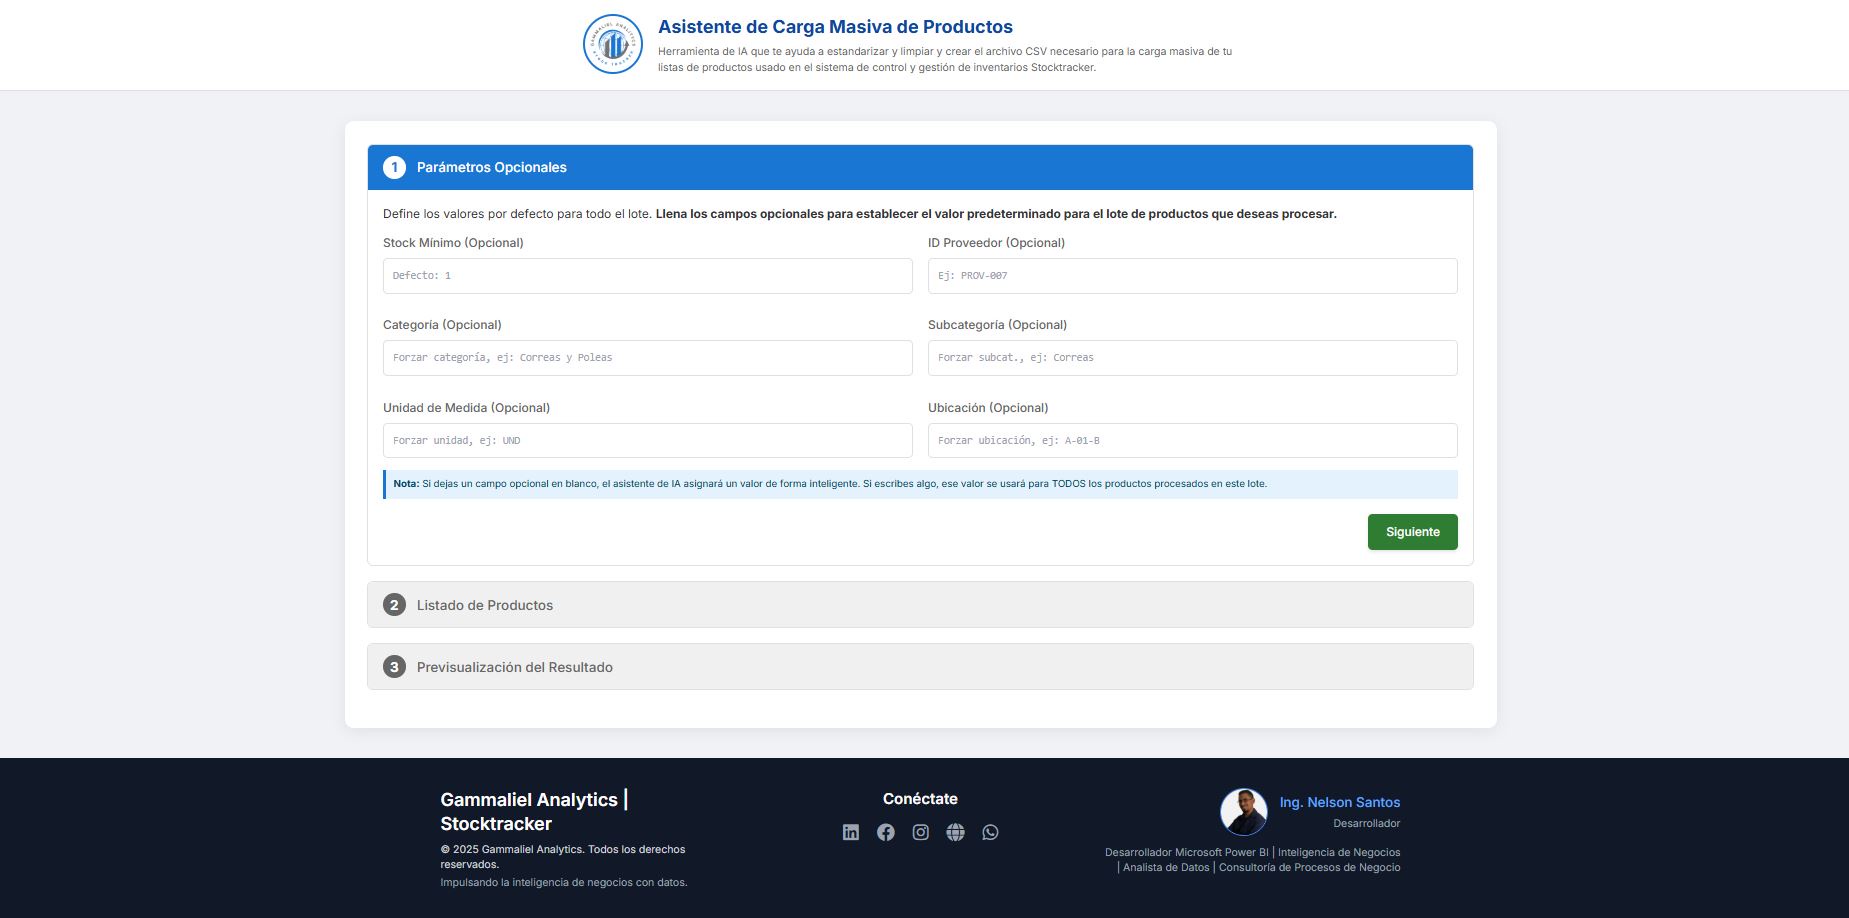
Task: Click the Herramienta de IA header description
Action: (945, 59)
